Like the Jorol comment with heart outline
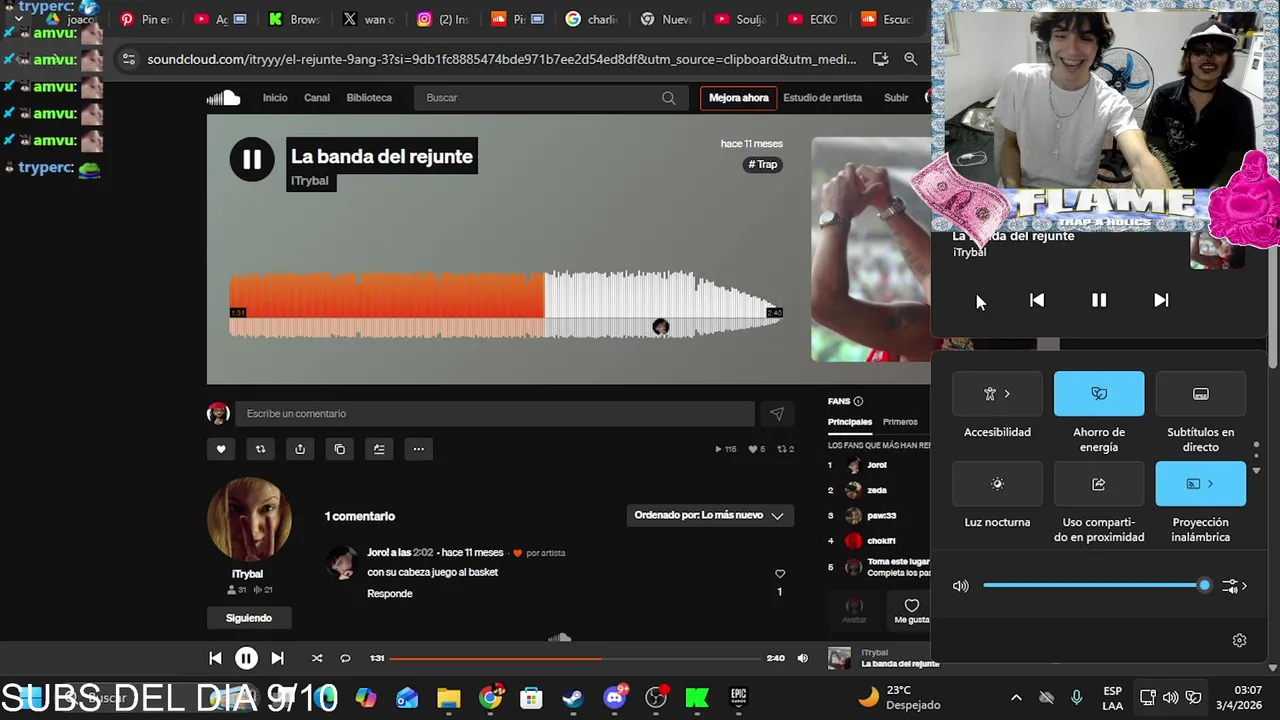This screenshot has width=1280, height=720. [x=780, y=573]
